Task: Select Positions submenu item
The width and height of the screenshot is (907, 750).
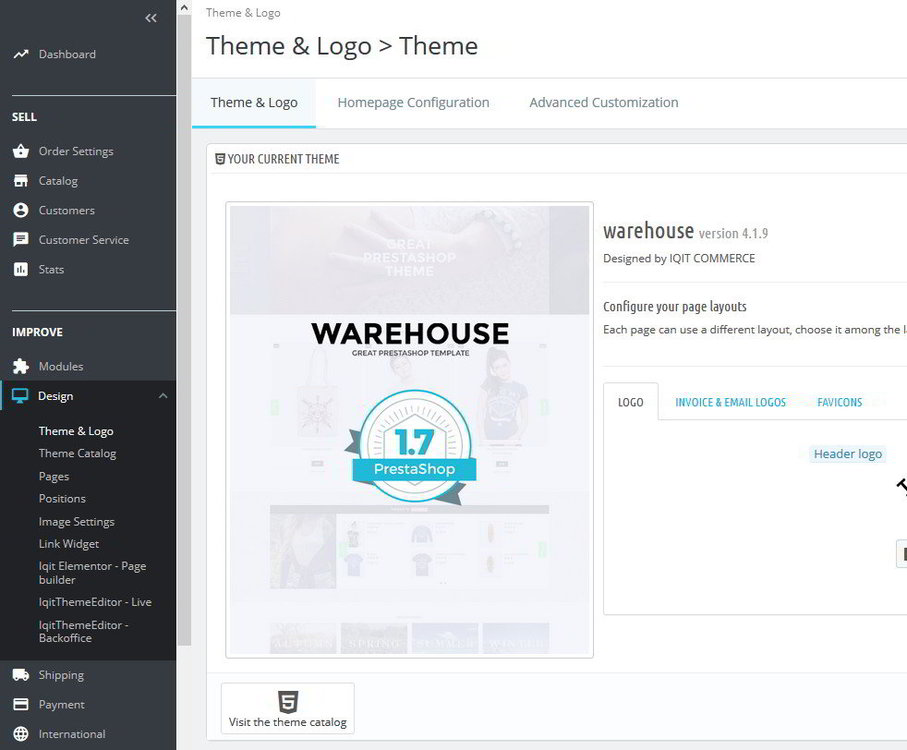Action: pos(62,499)
